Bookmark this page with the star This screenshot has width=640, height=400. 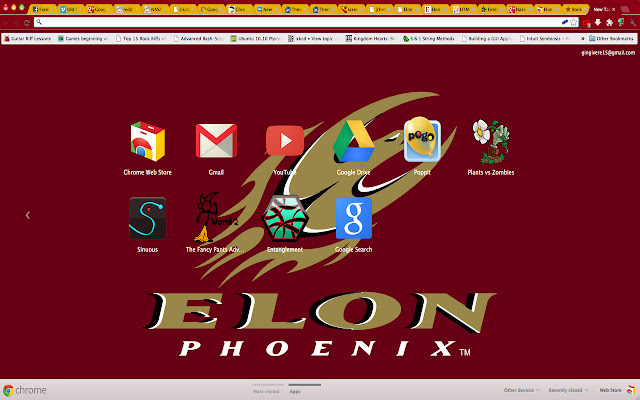pyautogui.click(x=573, y=22)
